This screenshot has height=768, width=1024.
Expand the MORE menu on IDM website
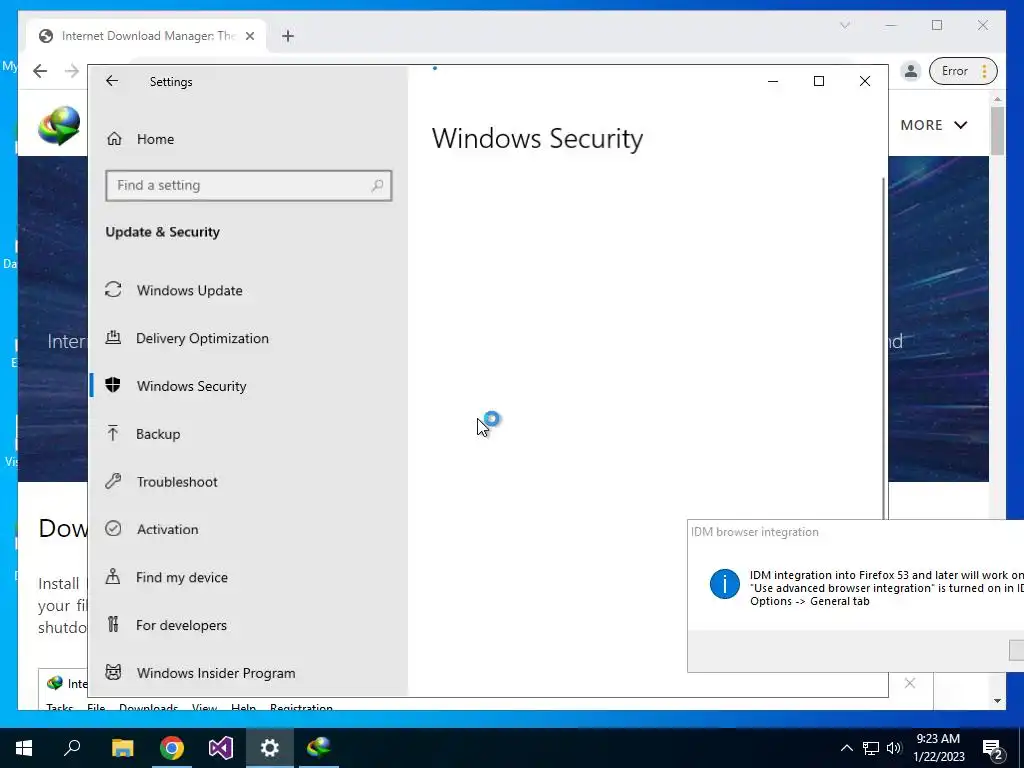tap(934, 125)
